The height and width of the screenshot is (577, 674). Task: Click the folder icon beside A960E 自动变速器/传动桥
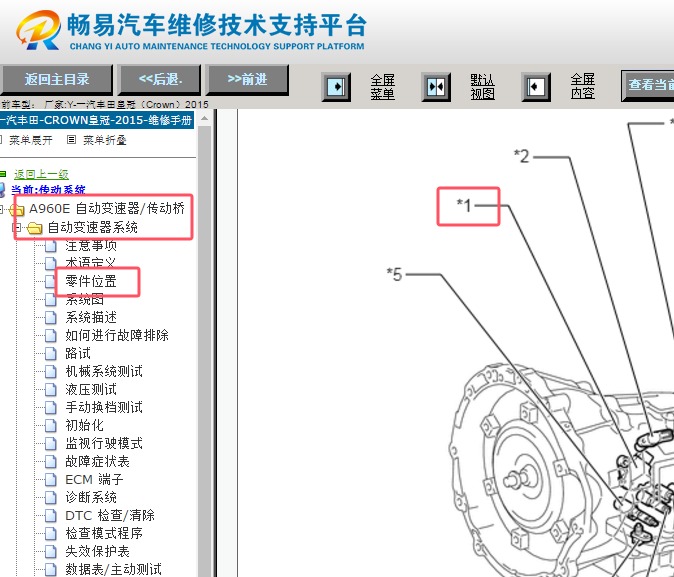point(16,210)
